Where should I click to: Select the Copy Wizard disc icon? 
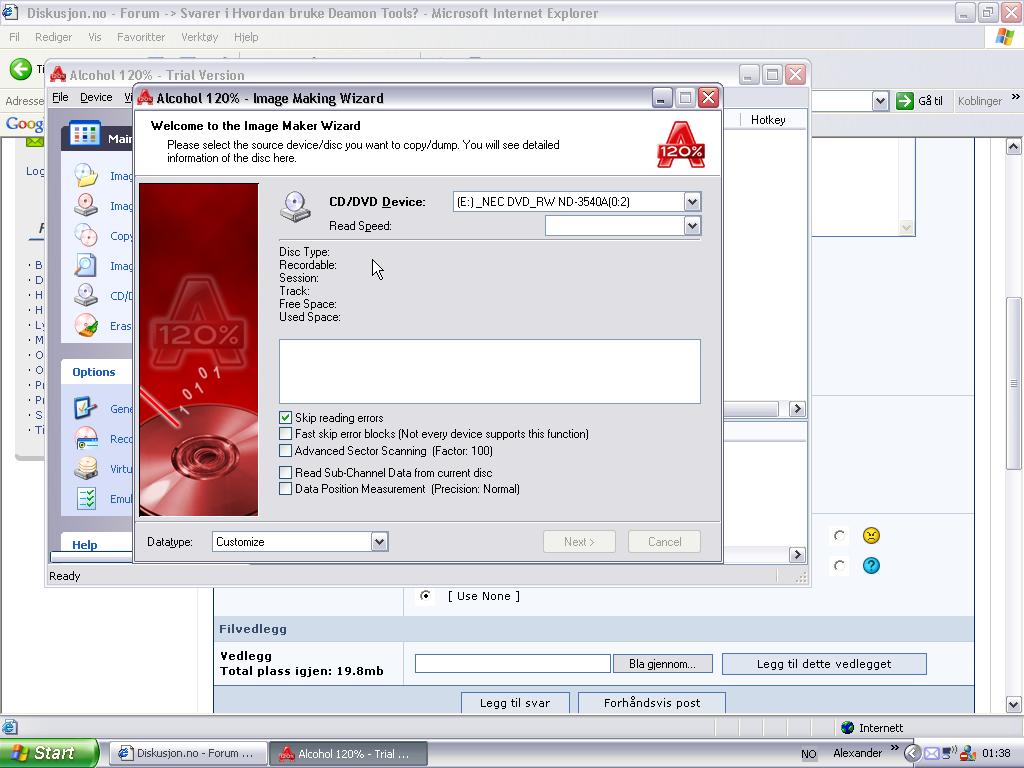tap(86, 235)
